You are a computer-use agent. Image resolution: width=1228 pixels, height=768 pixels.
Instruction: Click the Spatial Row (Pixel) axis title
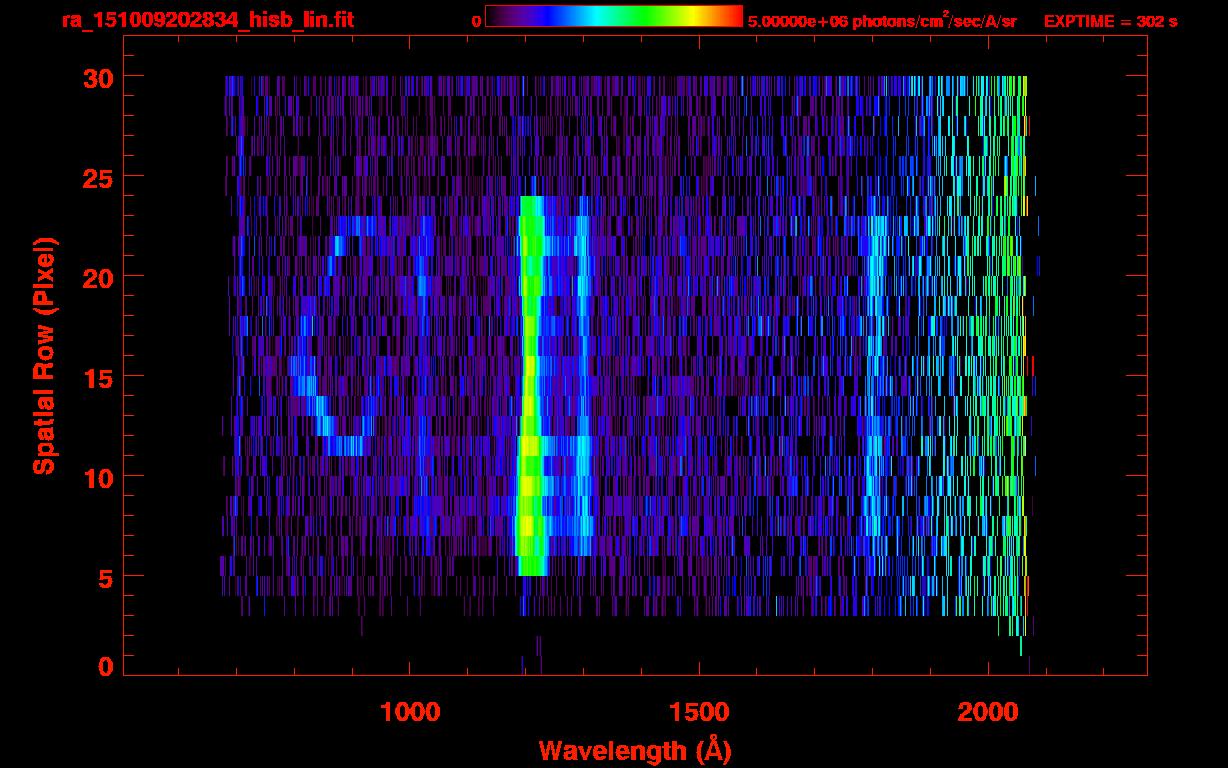(x=44, y=355)
